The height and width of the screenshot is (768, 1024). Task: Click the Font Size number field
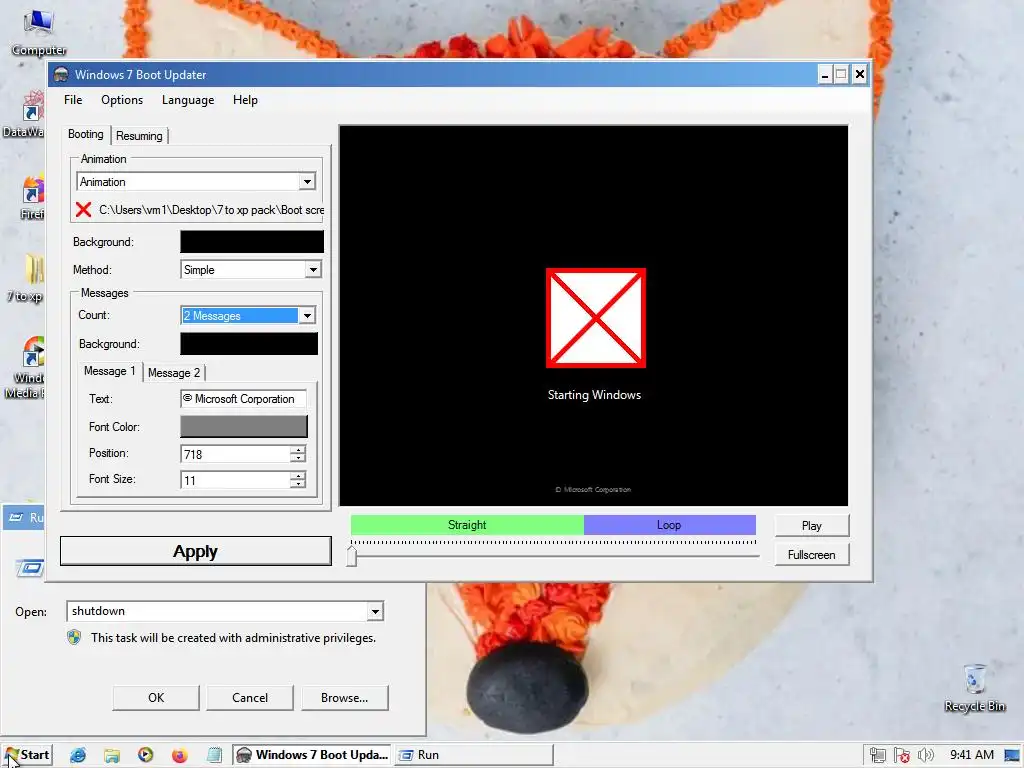click(235, 480)
